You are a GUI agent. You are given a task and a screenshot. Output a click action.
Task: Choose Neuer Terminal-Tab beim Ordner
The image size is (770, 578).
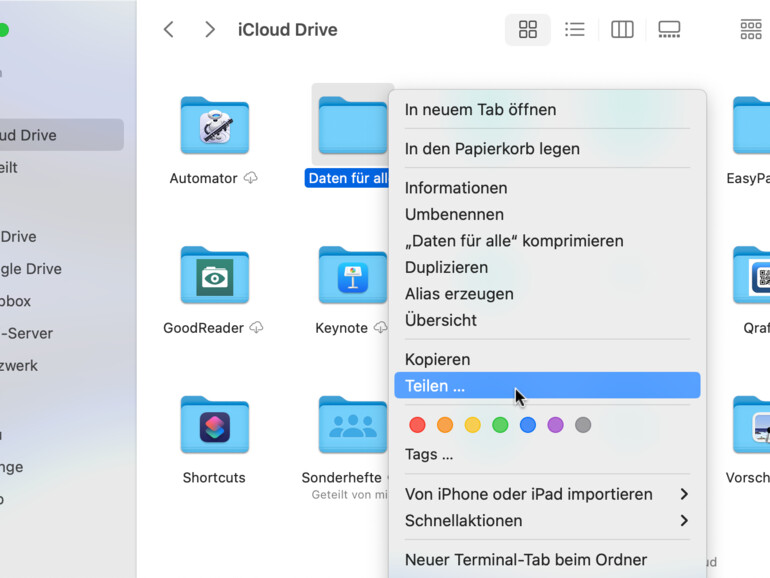tap(547, 560)
